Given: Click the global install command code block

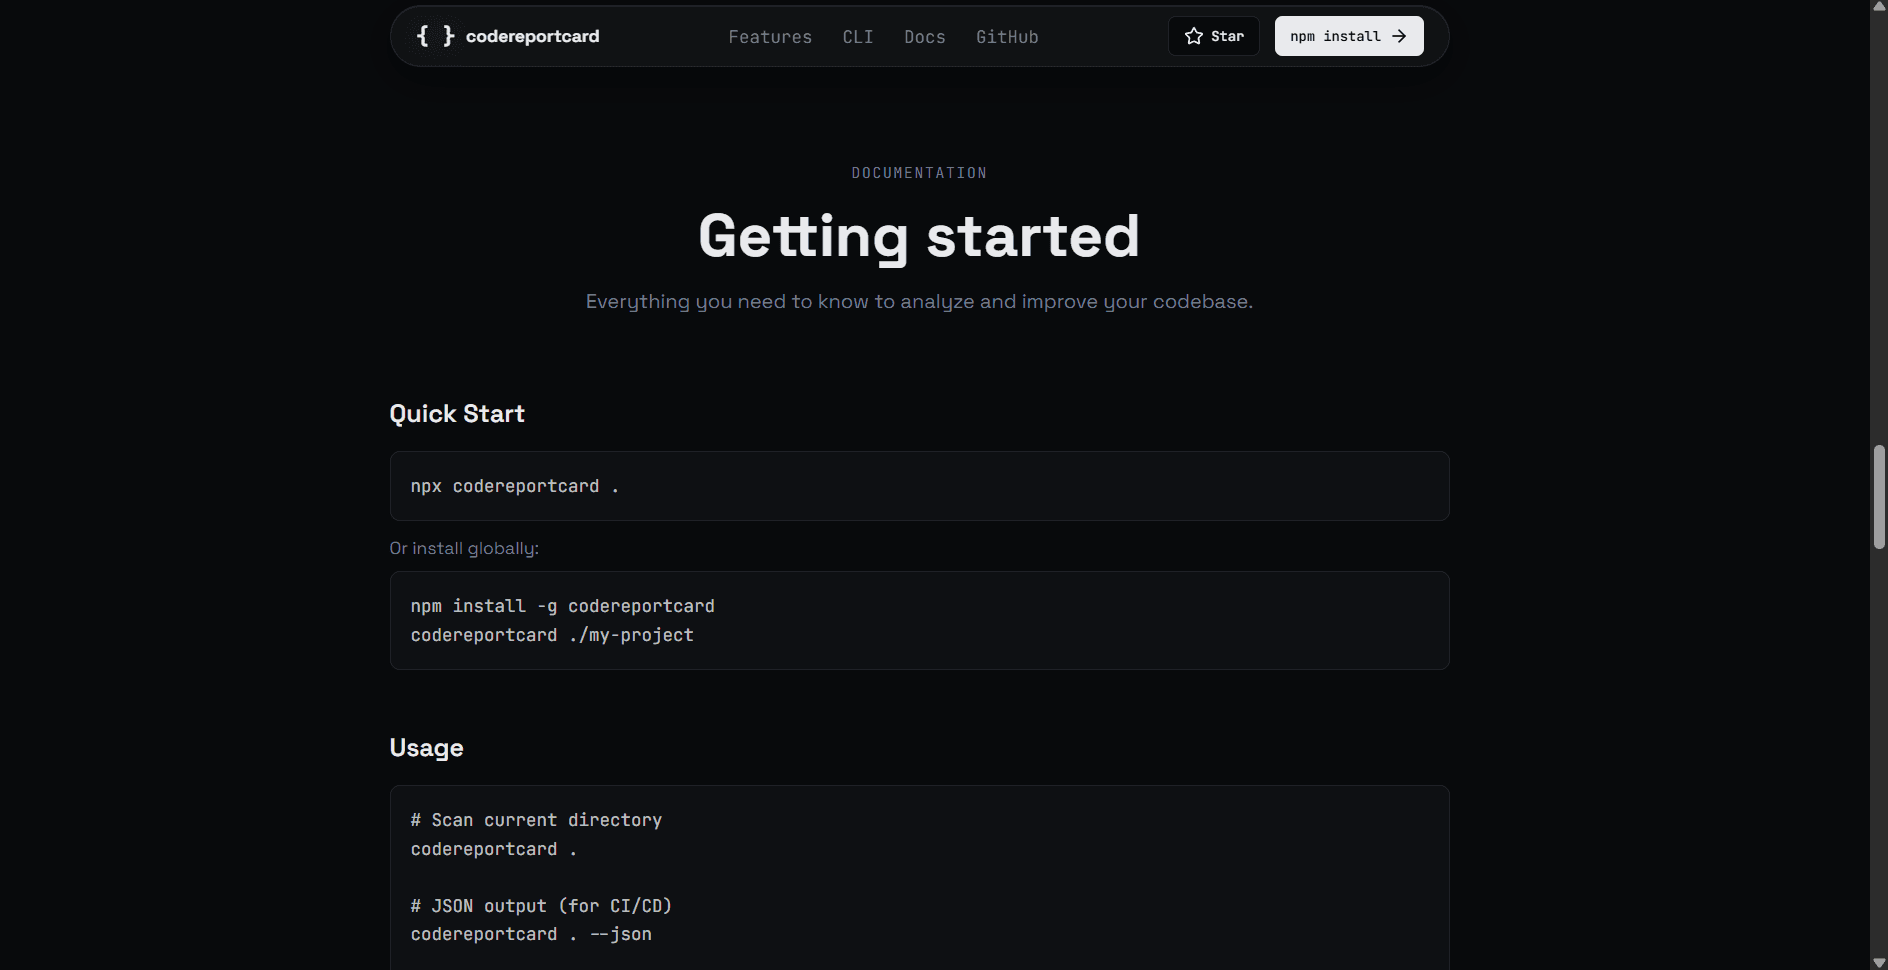Looking at the screenshot, I should [918, 620].
